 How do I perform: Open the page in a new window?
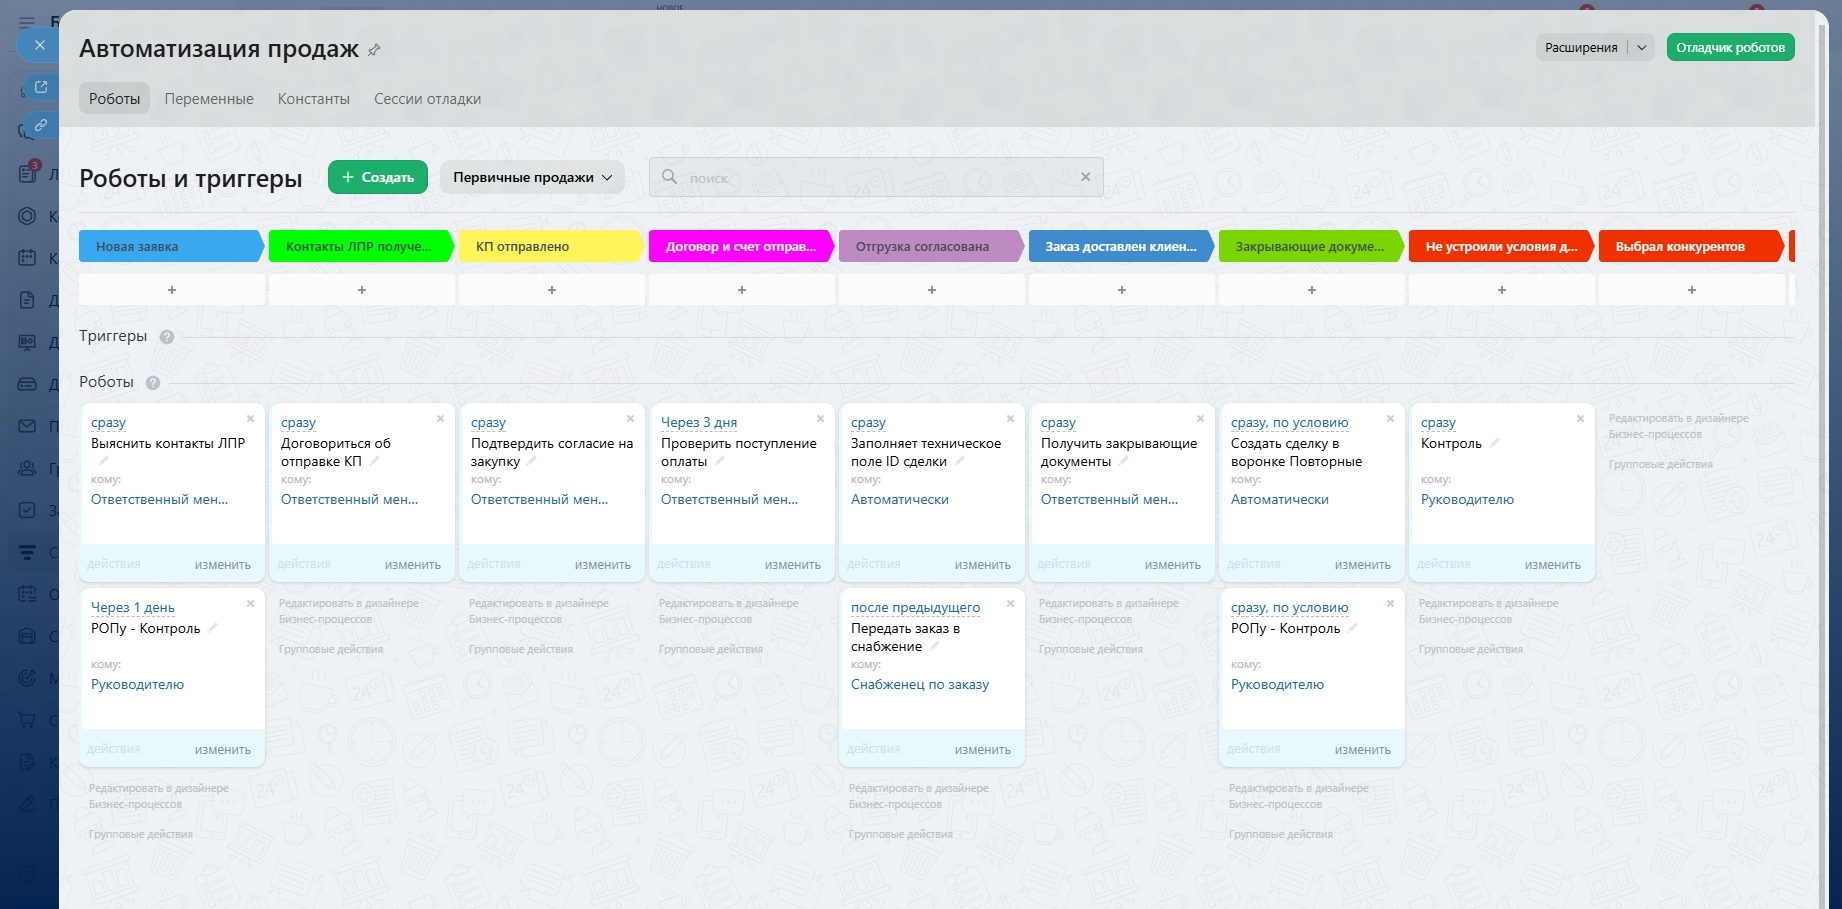(41, 87)
